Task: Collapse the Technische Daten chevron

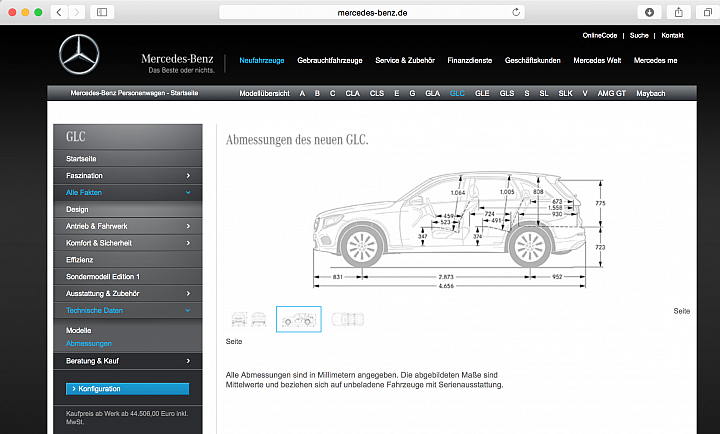Action: point(188,310)
